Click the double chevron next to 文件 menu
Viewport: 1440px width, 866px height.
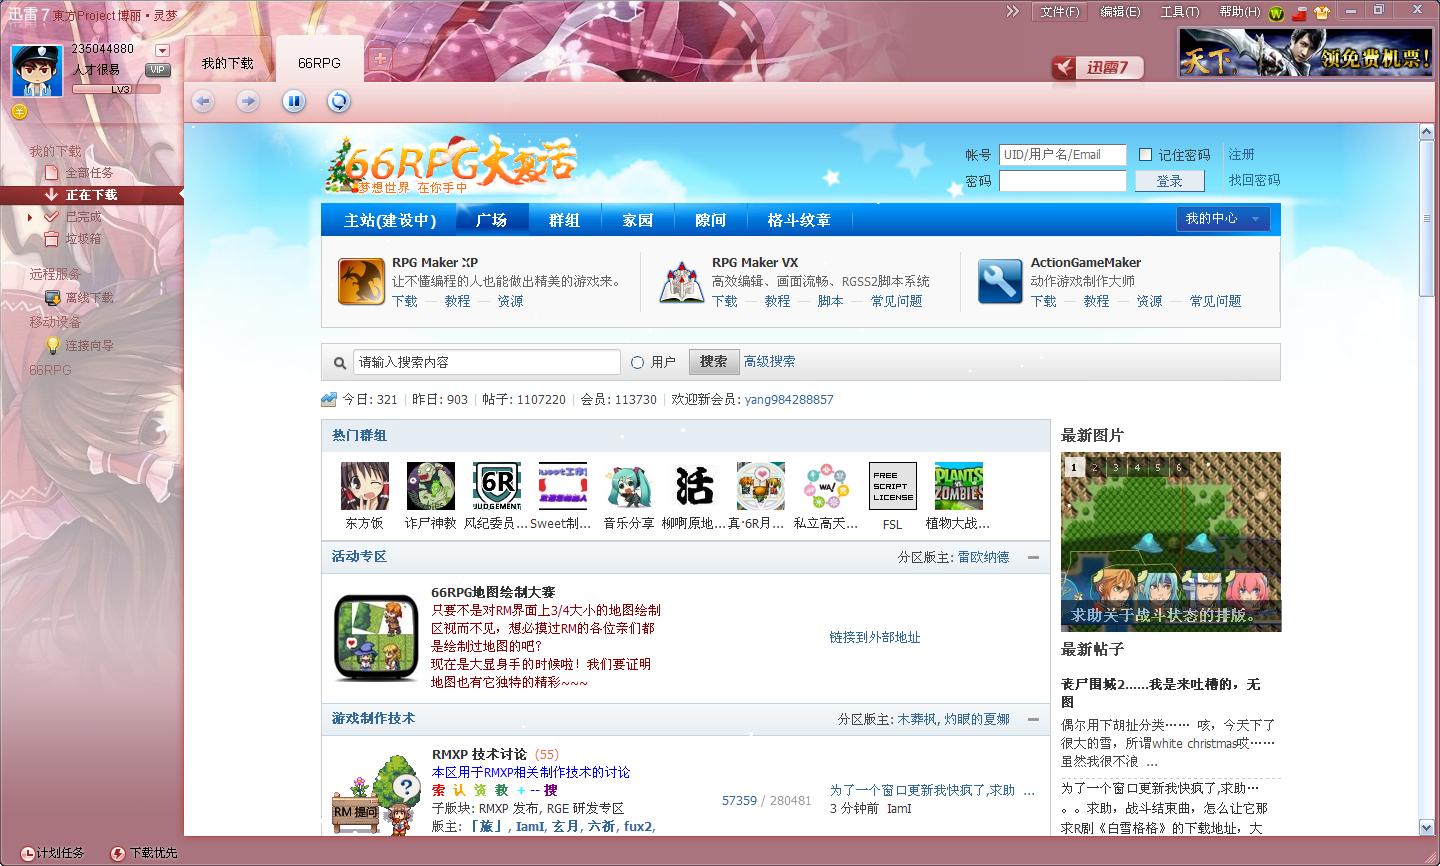[1013, 11]
